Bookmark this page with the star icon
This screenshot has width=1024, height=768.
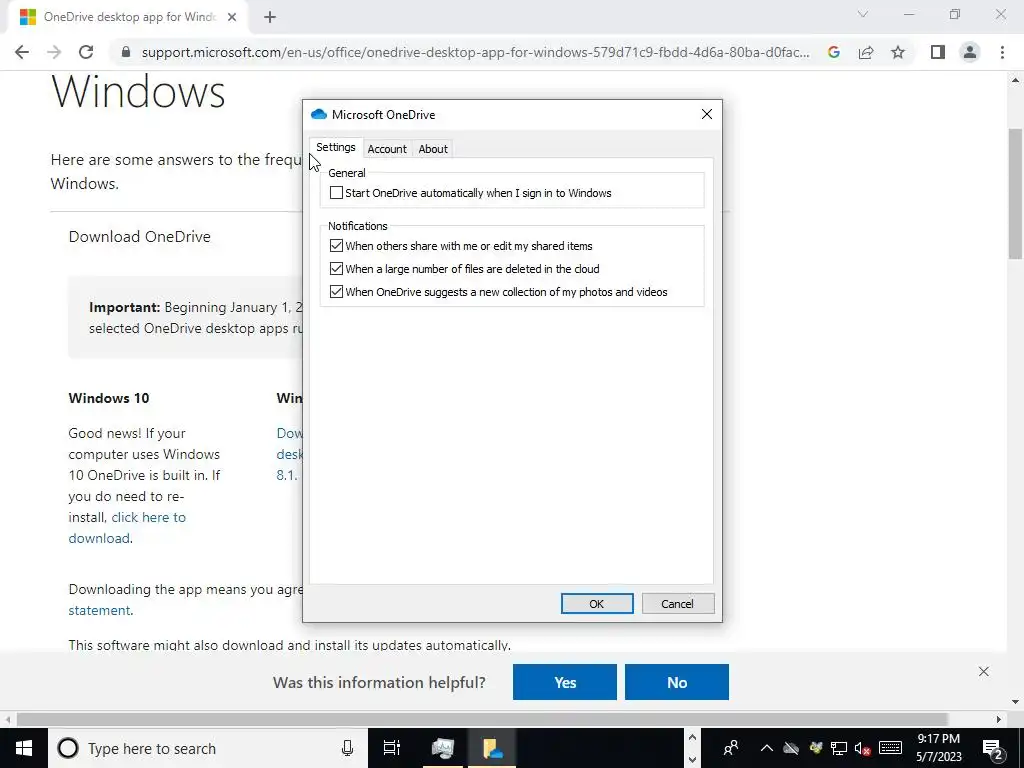pyautogui.click(x=898, y=52)
